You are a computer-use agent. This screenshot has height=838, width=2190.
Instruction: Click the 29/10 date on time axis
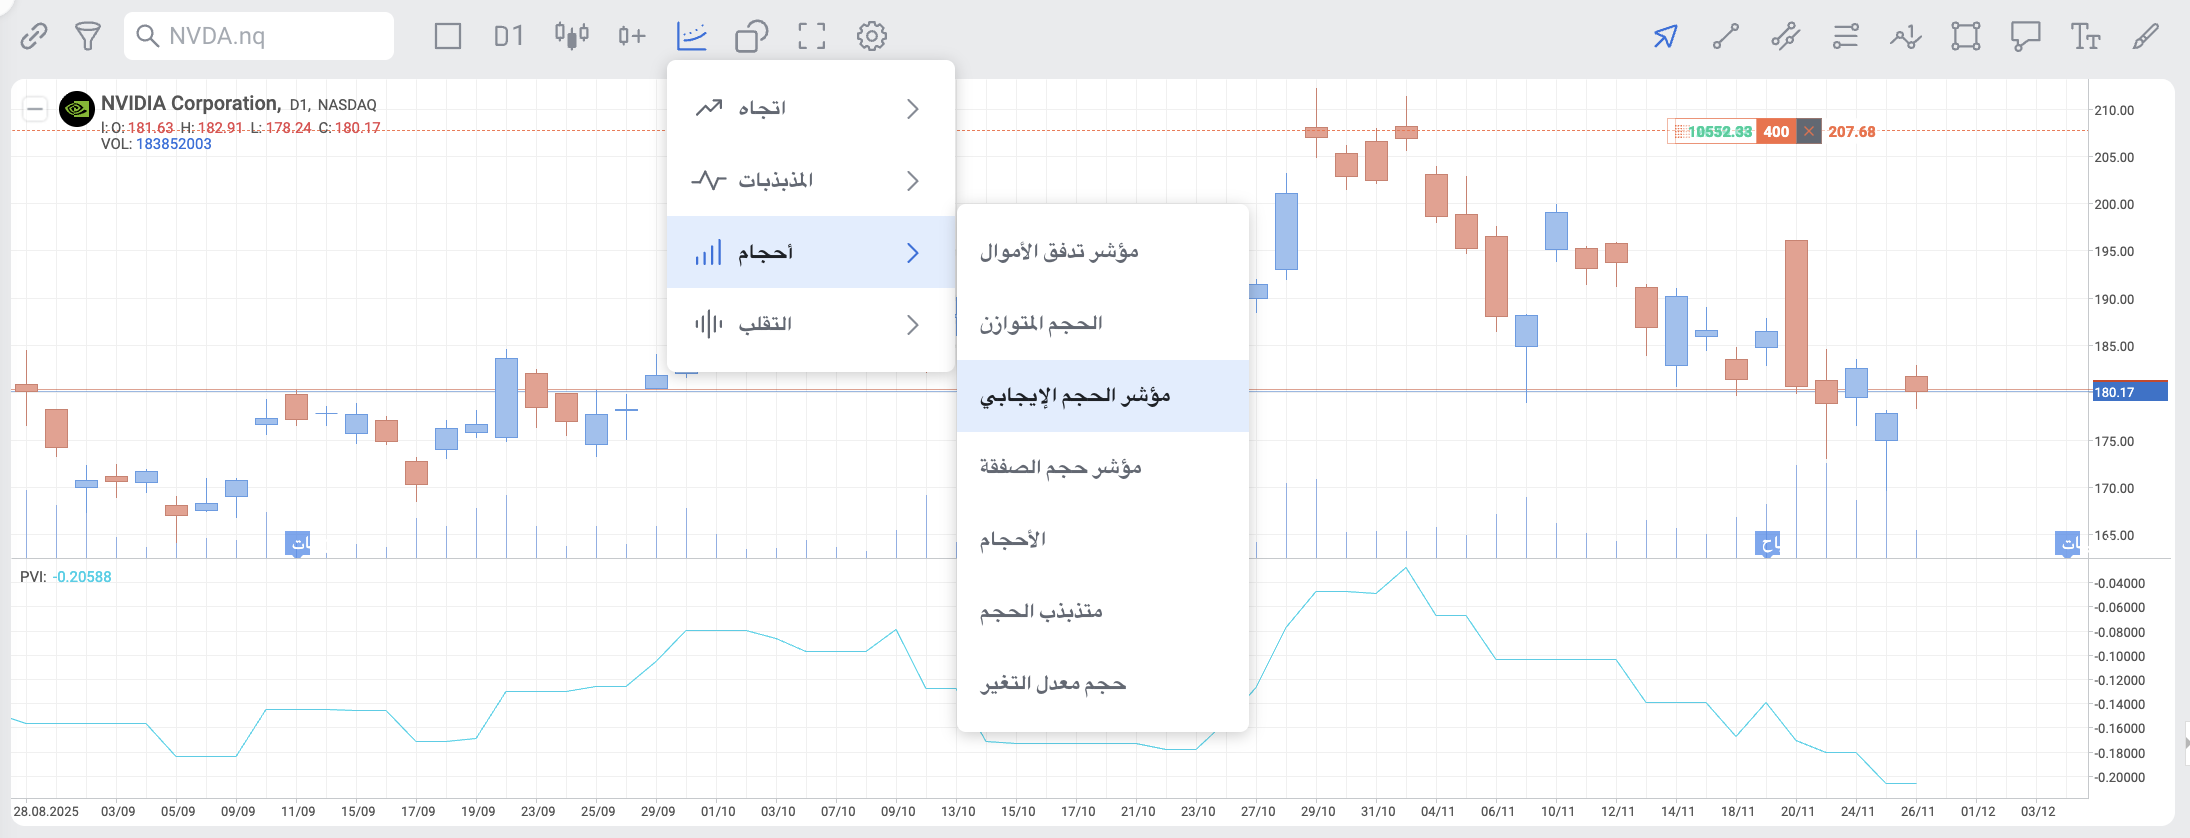[1318, 811]
